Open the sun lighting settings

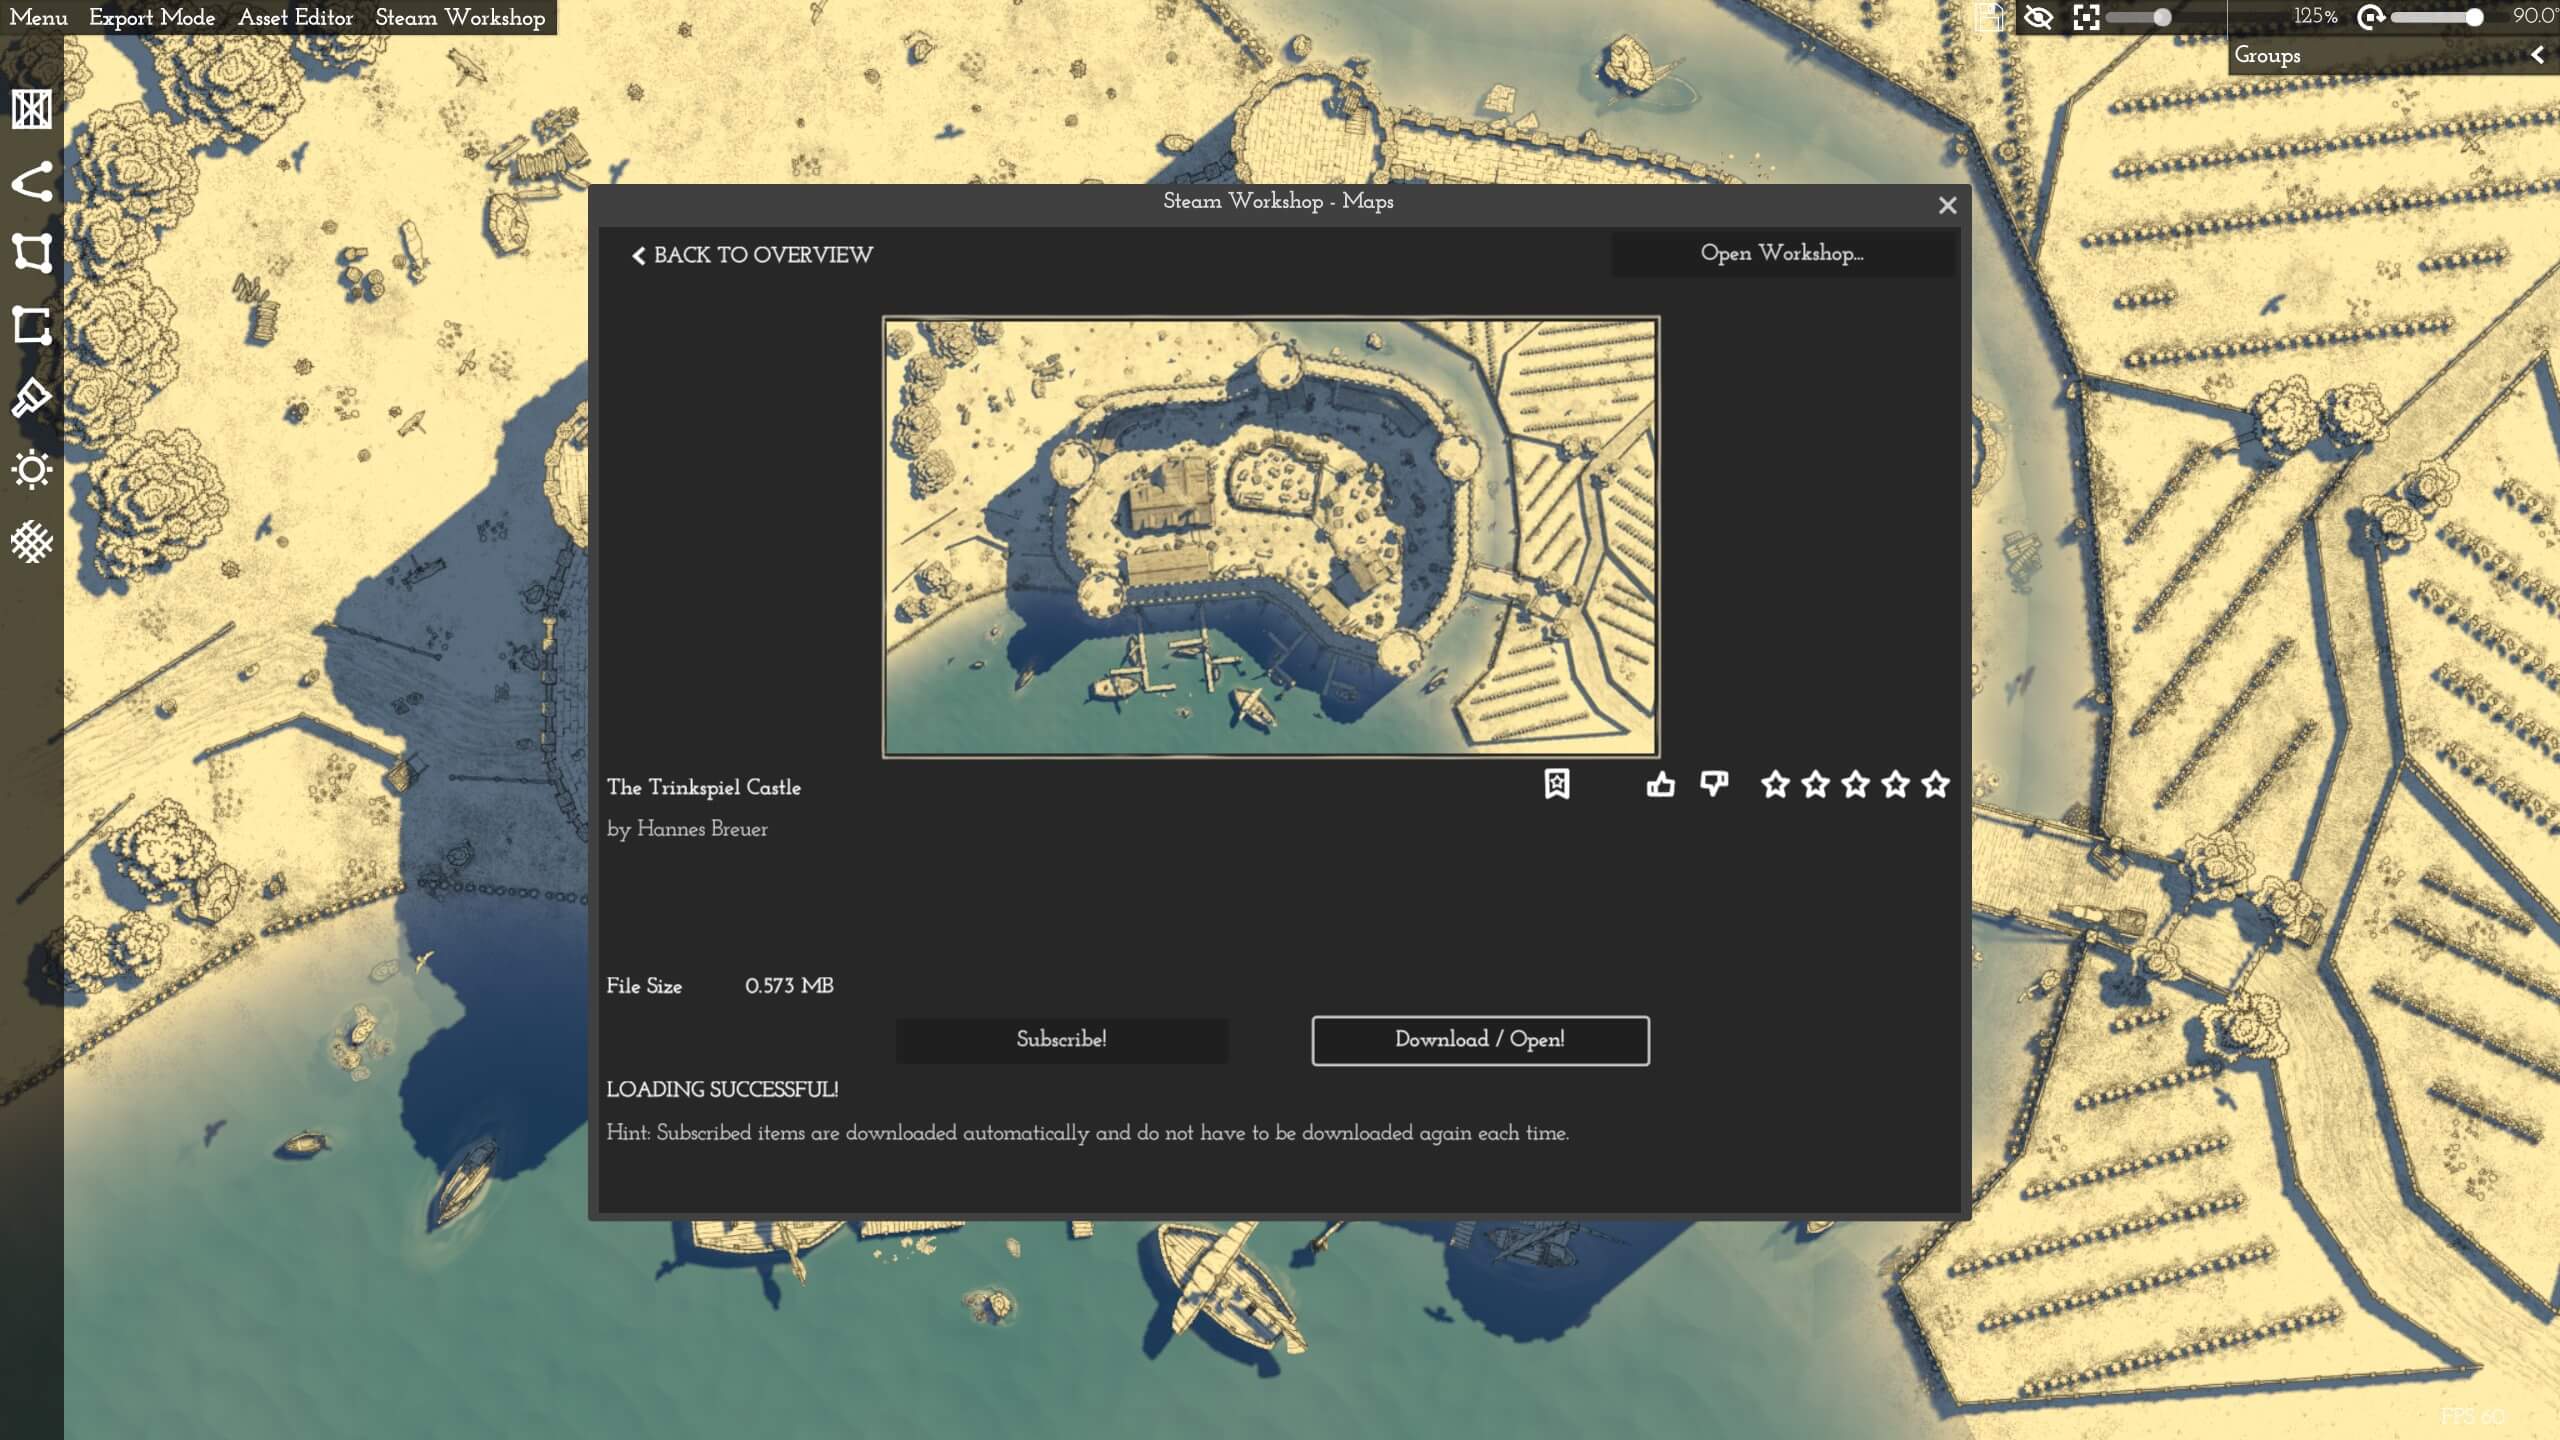[31, 469]
